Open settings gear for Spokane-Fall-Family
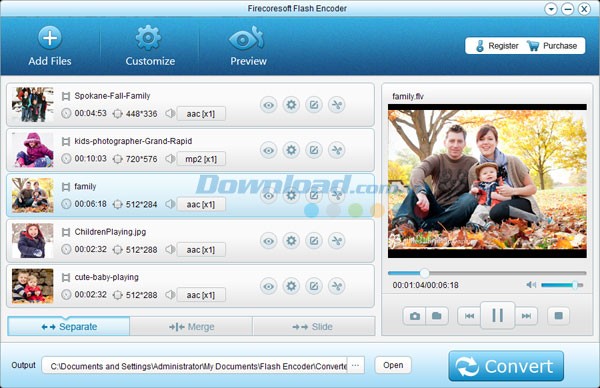The image size is (600, 388). pyautogui.click(x=291, y=105)
